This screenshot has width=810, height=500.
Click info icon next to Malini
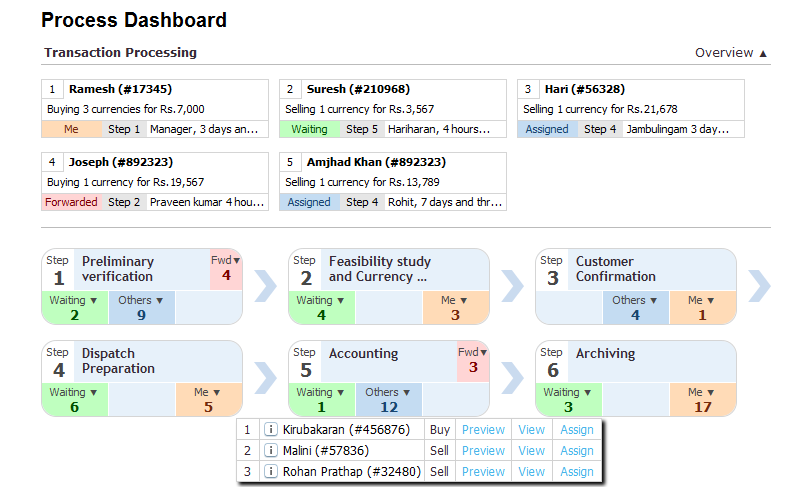pyautogui.click(x=270, y=450)
